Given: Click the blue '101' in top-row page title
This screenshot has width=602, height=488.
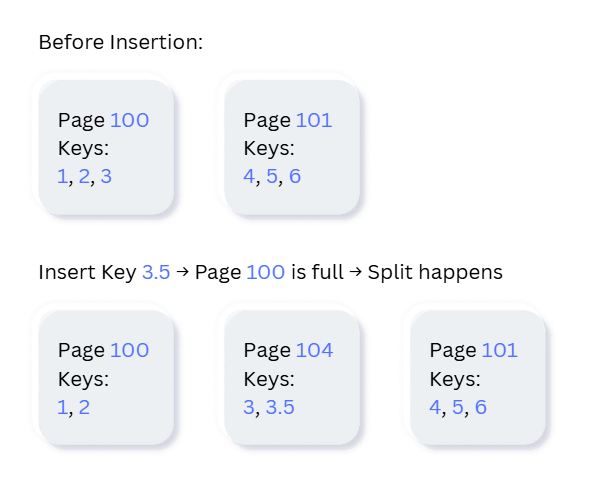Looking at the screenshot, I should tap(314, 120).
